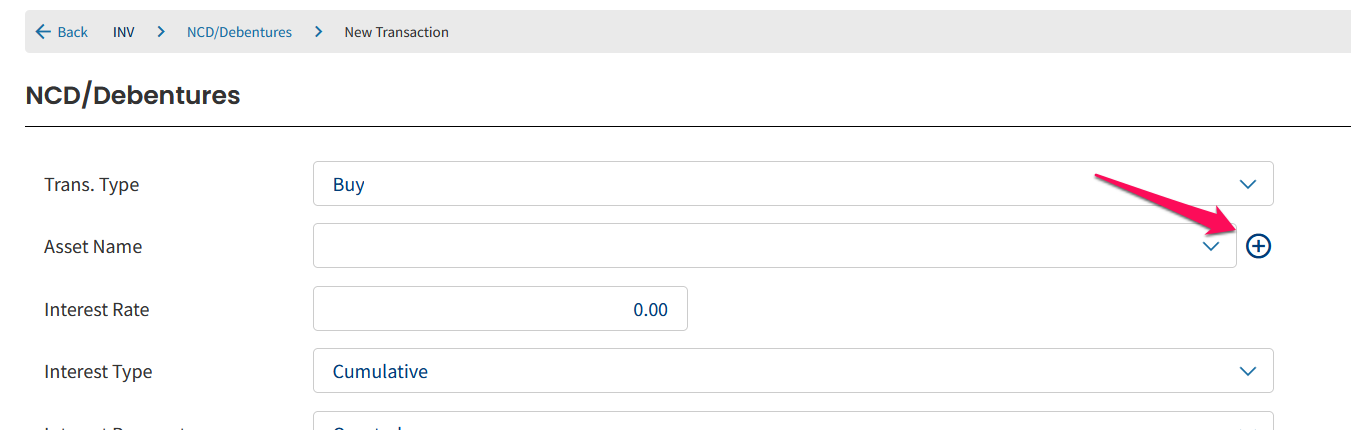Click the Back link text
The height and width of the screenshot is (430, 1351).
(x=72, y=32)
